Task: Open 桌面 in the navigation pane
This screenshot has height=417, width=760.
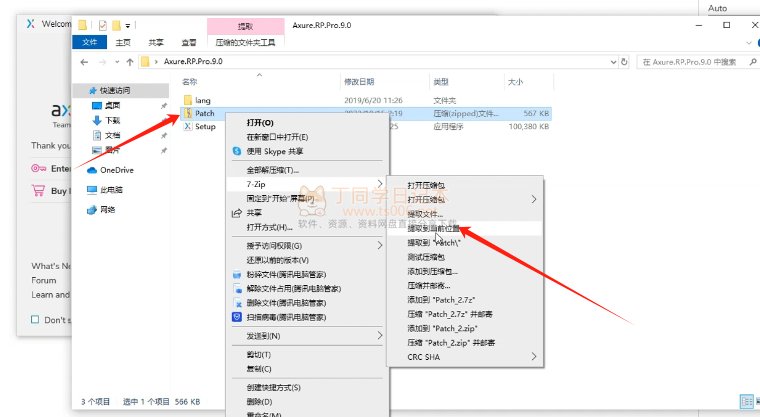Action: point(112,105)
